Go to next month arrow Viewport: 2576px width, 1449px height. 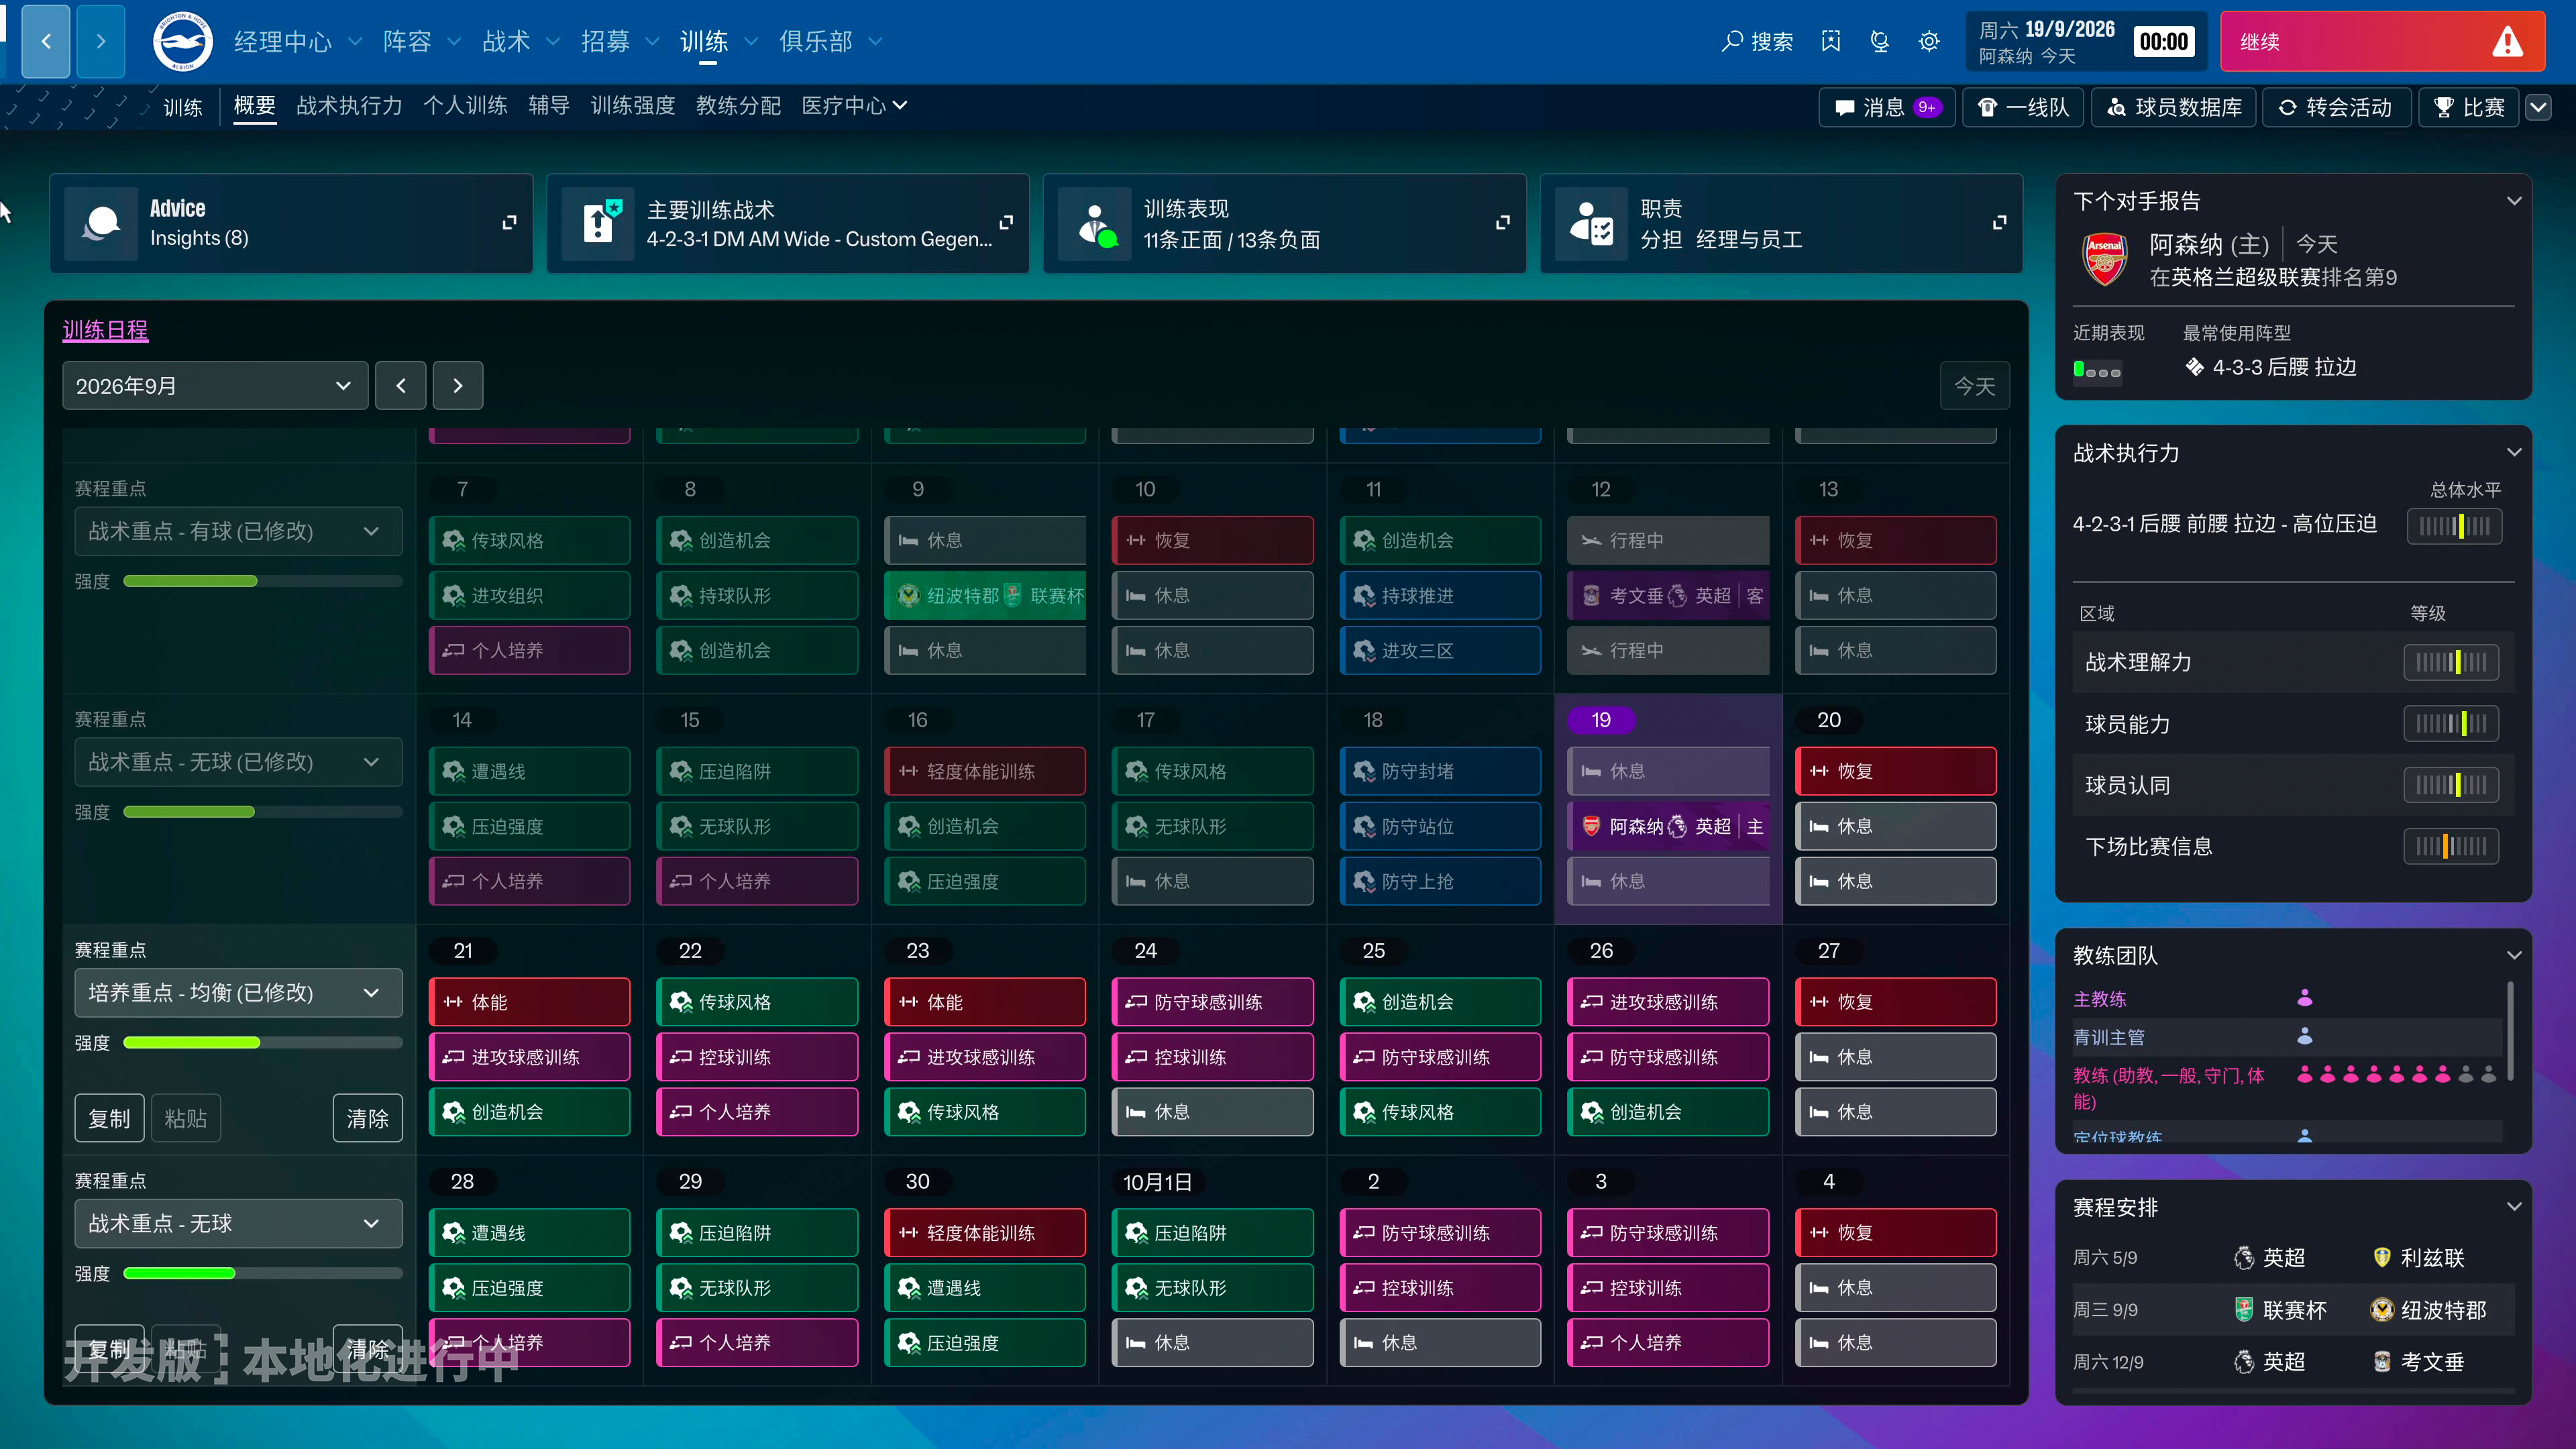point(458,385)
